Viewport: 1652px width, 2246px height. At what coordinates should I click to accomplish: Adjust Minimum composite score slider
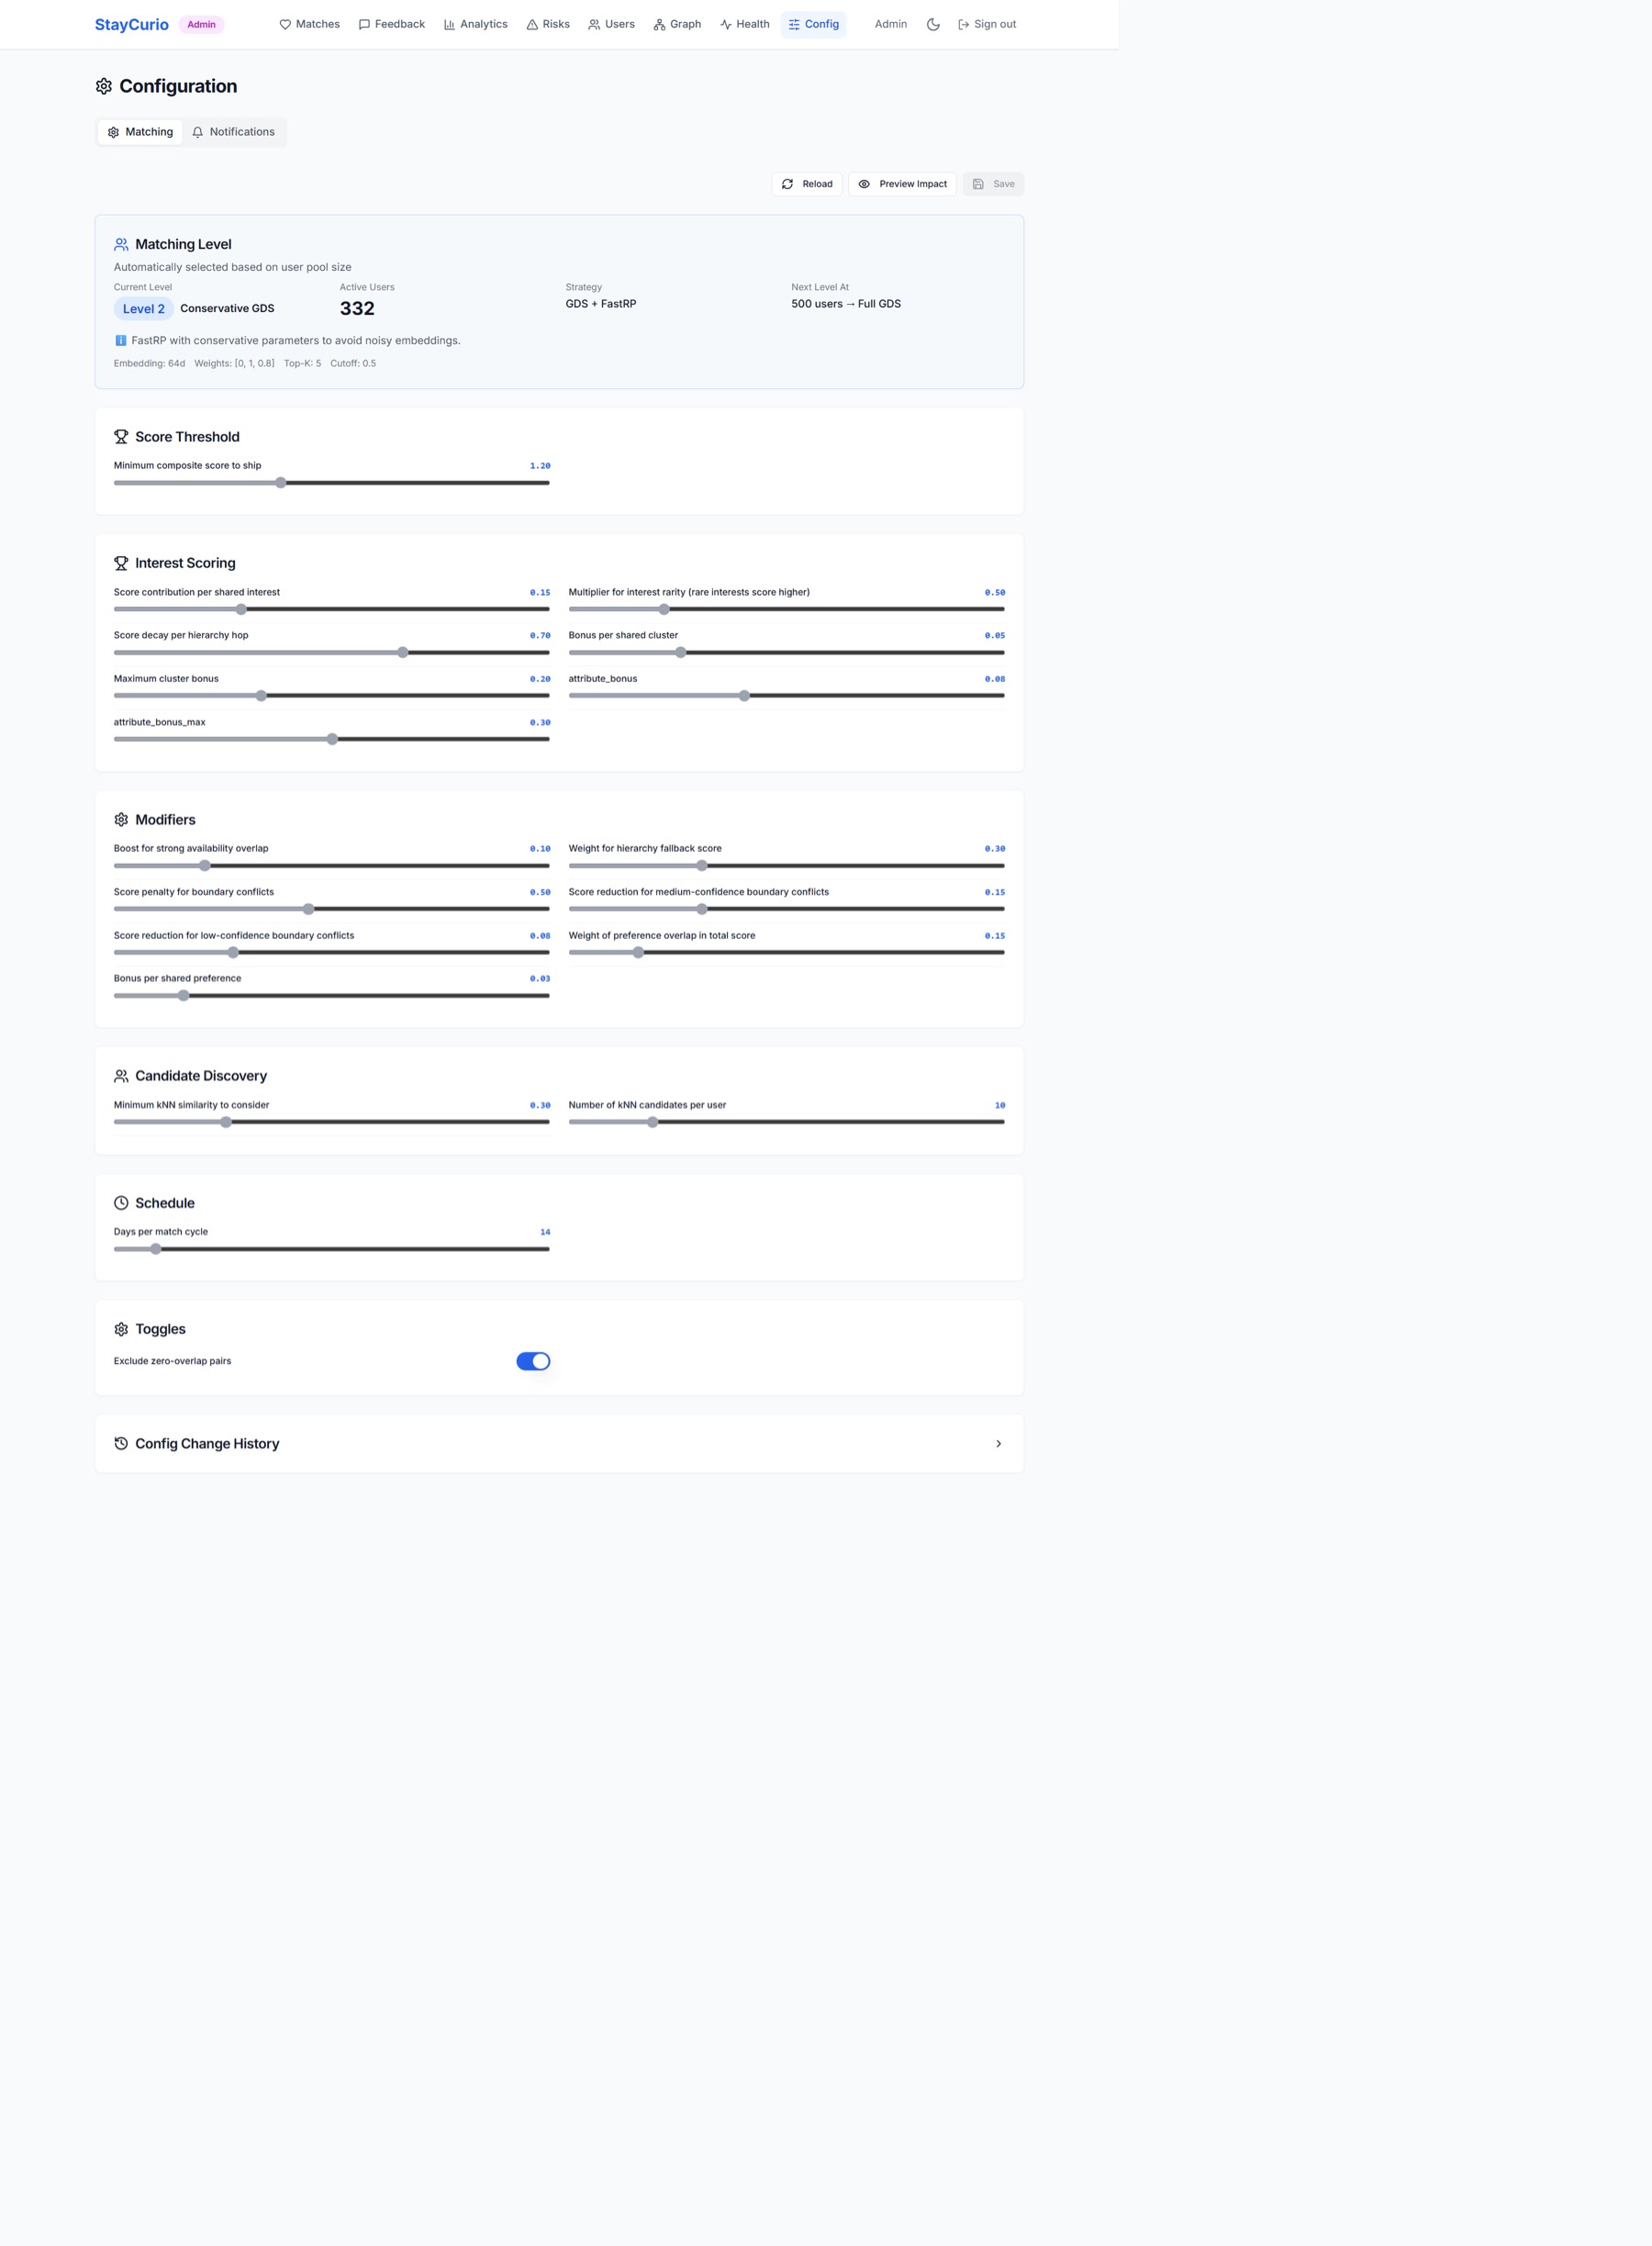(332, 483)
